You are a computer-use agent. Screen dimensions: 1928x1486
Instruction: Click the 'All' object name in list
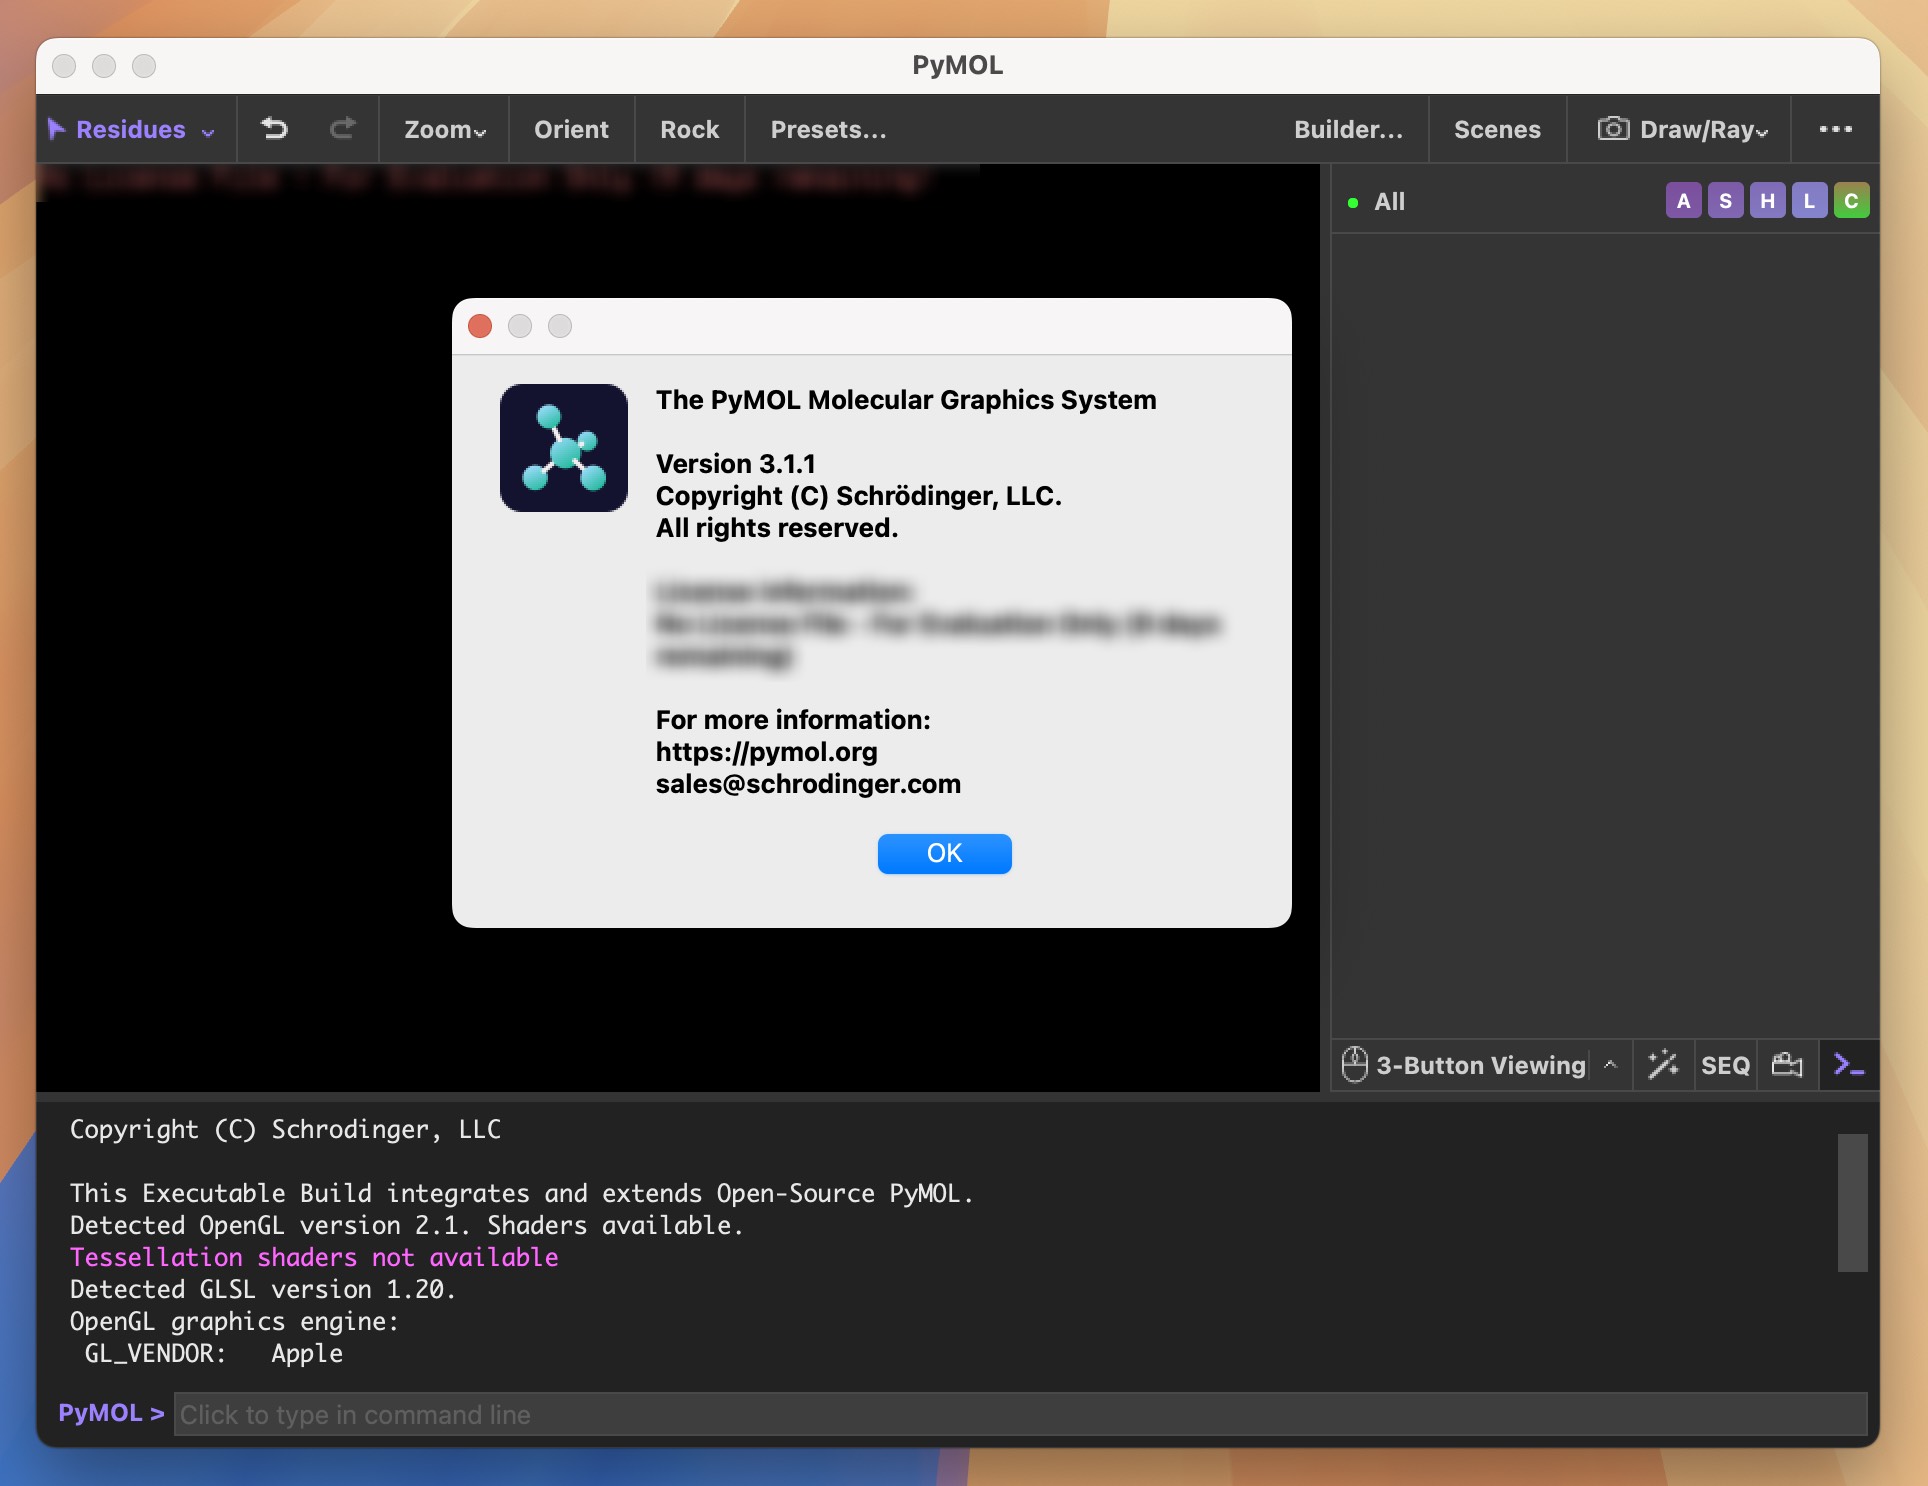coord(1389,202)
